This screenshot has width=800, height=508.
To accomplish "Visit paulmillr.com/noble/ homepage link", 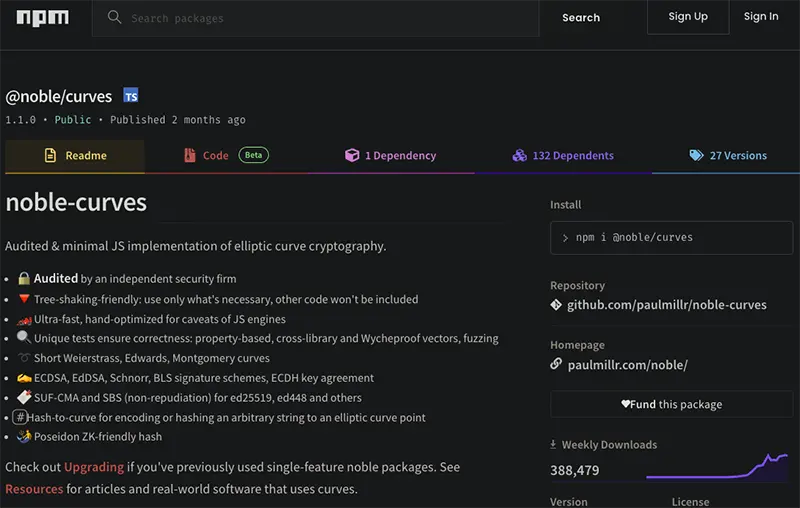I will (x=628, y=365).
